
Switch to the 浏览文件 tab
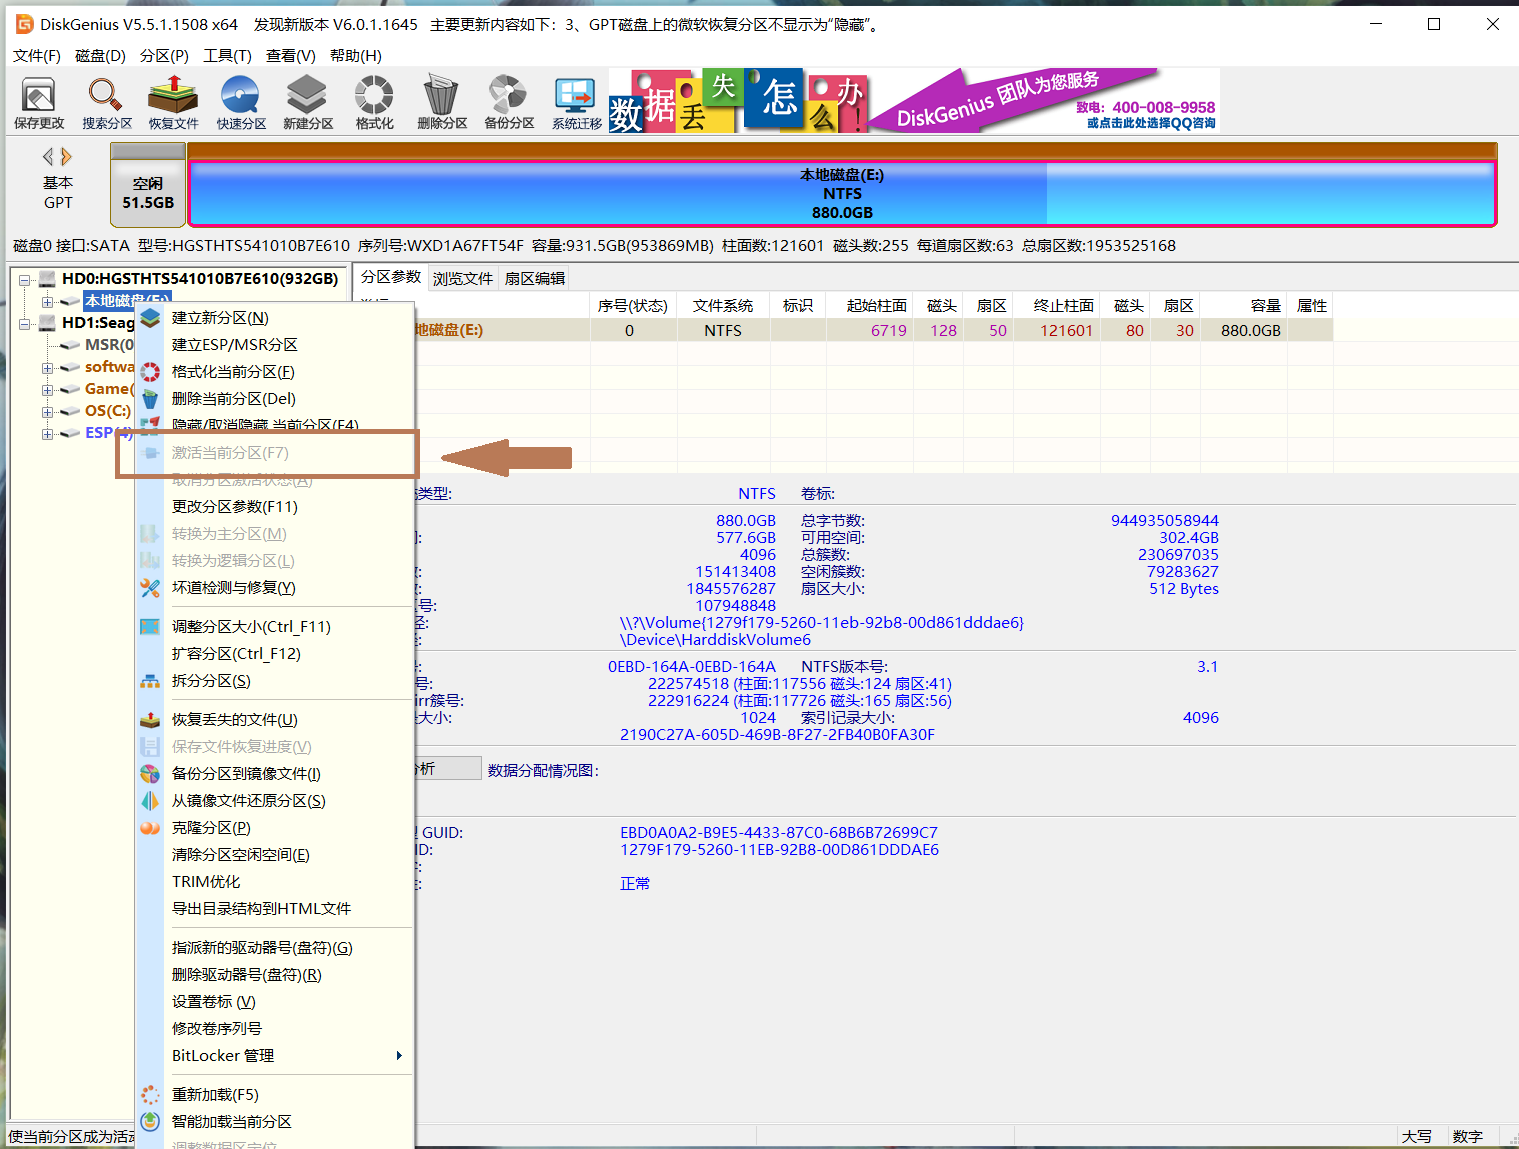coord(462,279)
